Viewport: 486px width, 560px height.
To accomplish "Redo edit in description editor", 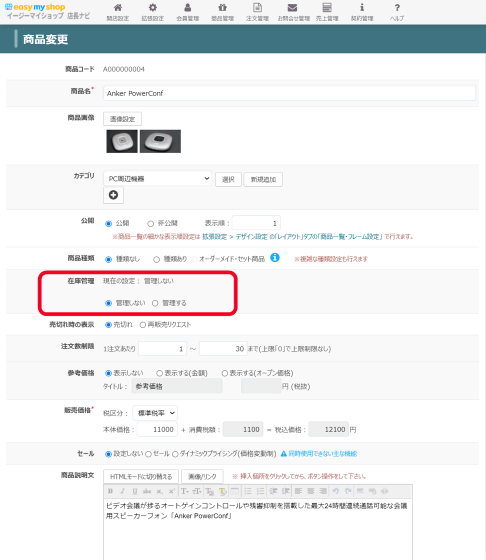I will 348,491.
